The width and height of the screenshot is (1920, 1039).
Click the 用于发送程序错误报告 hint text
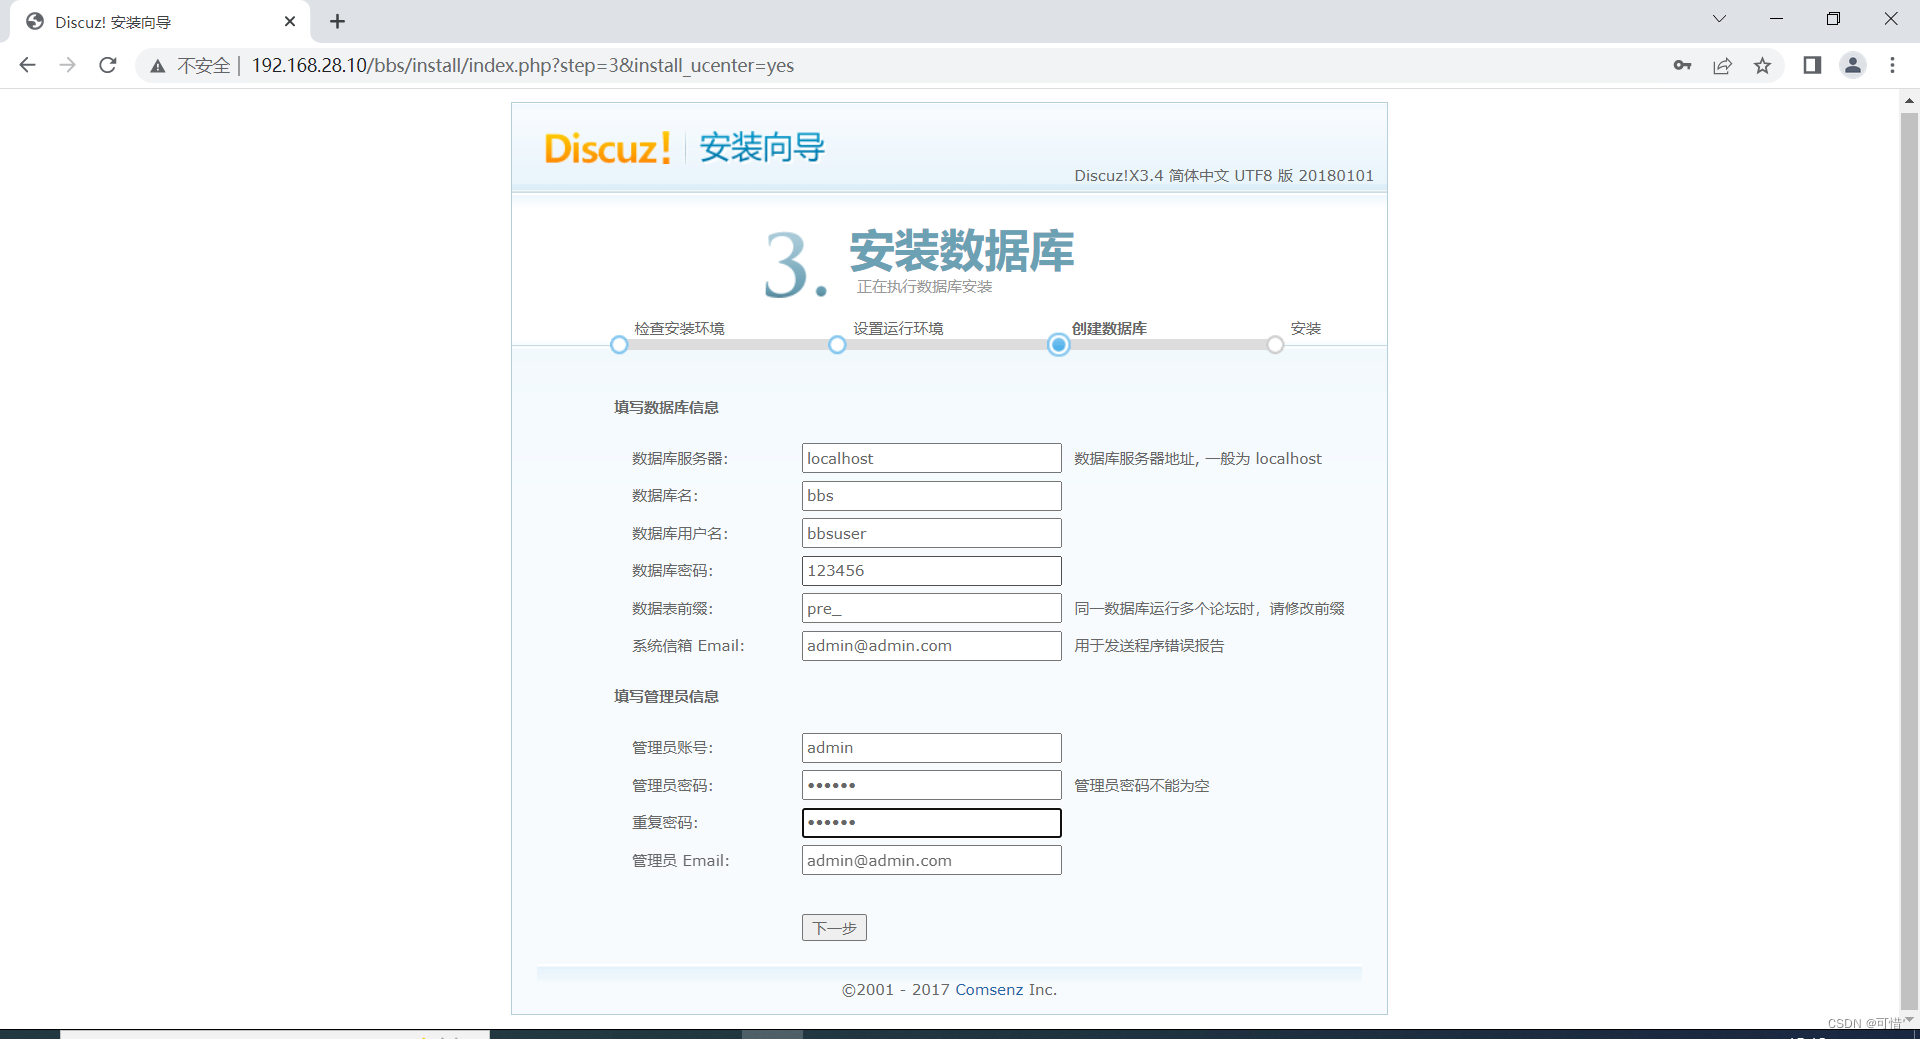point(1149,646)
